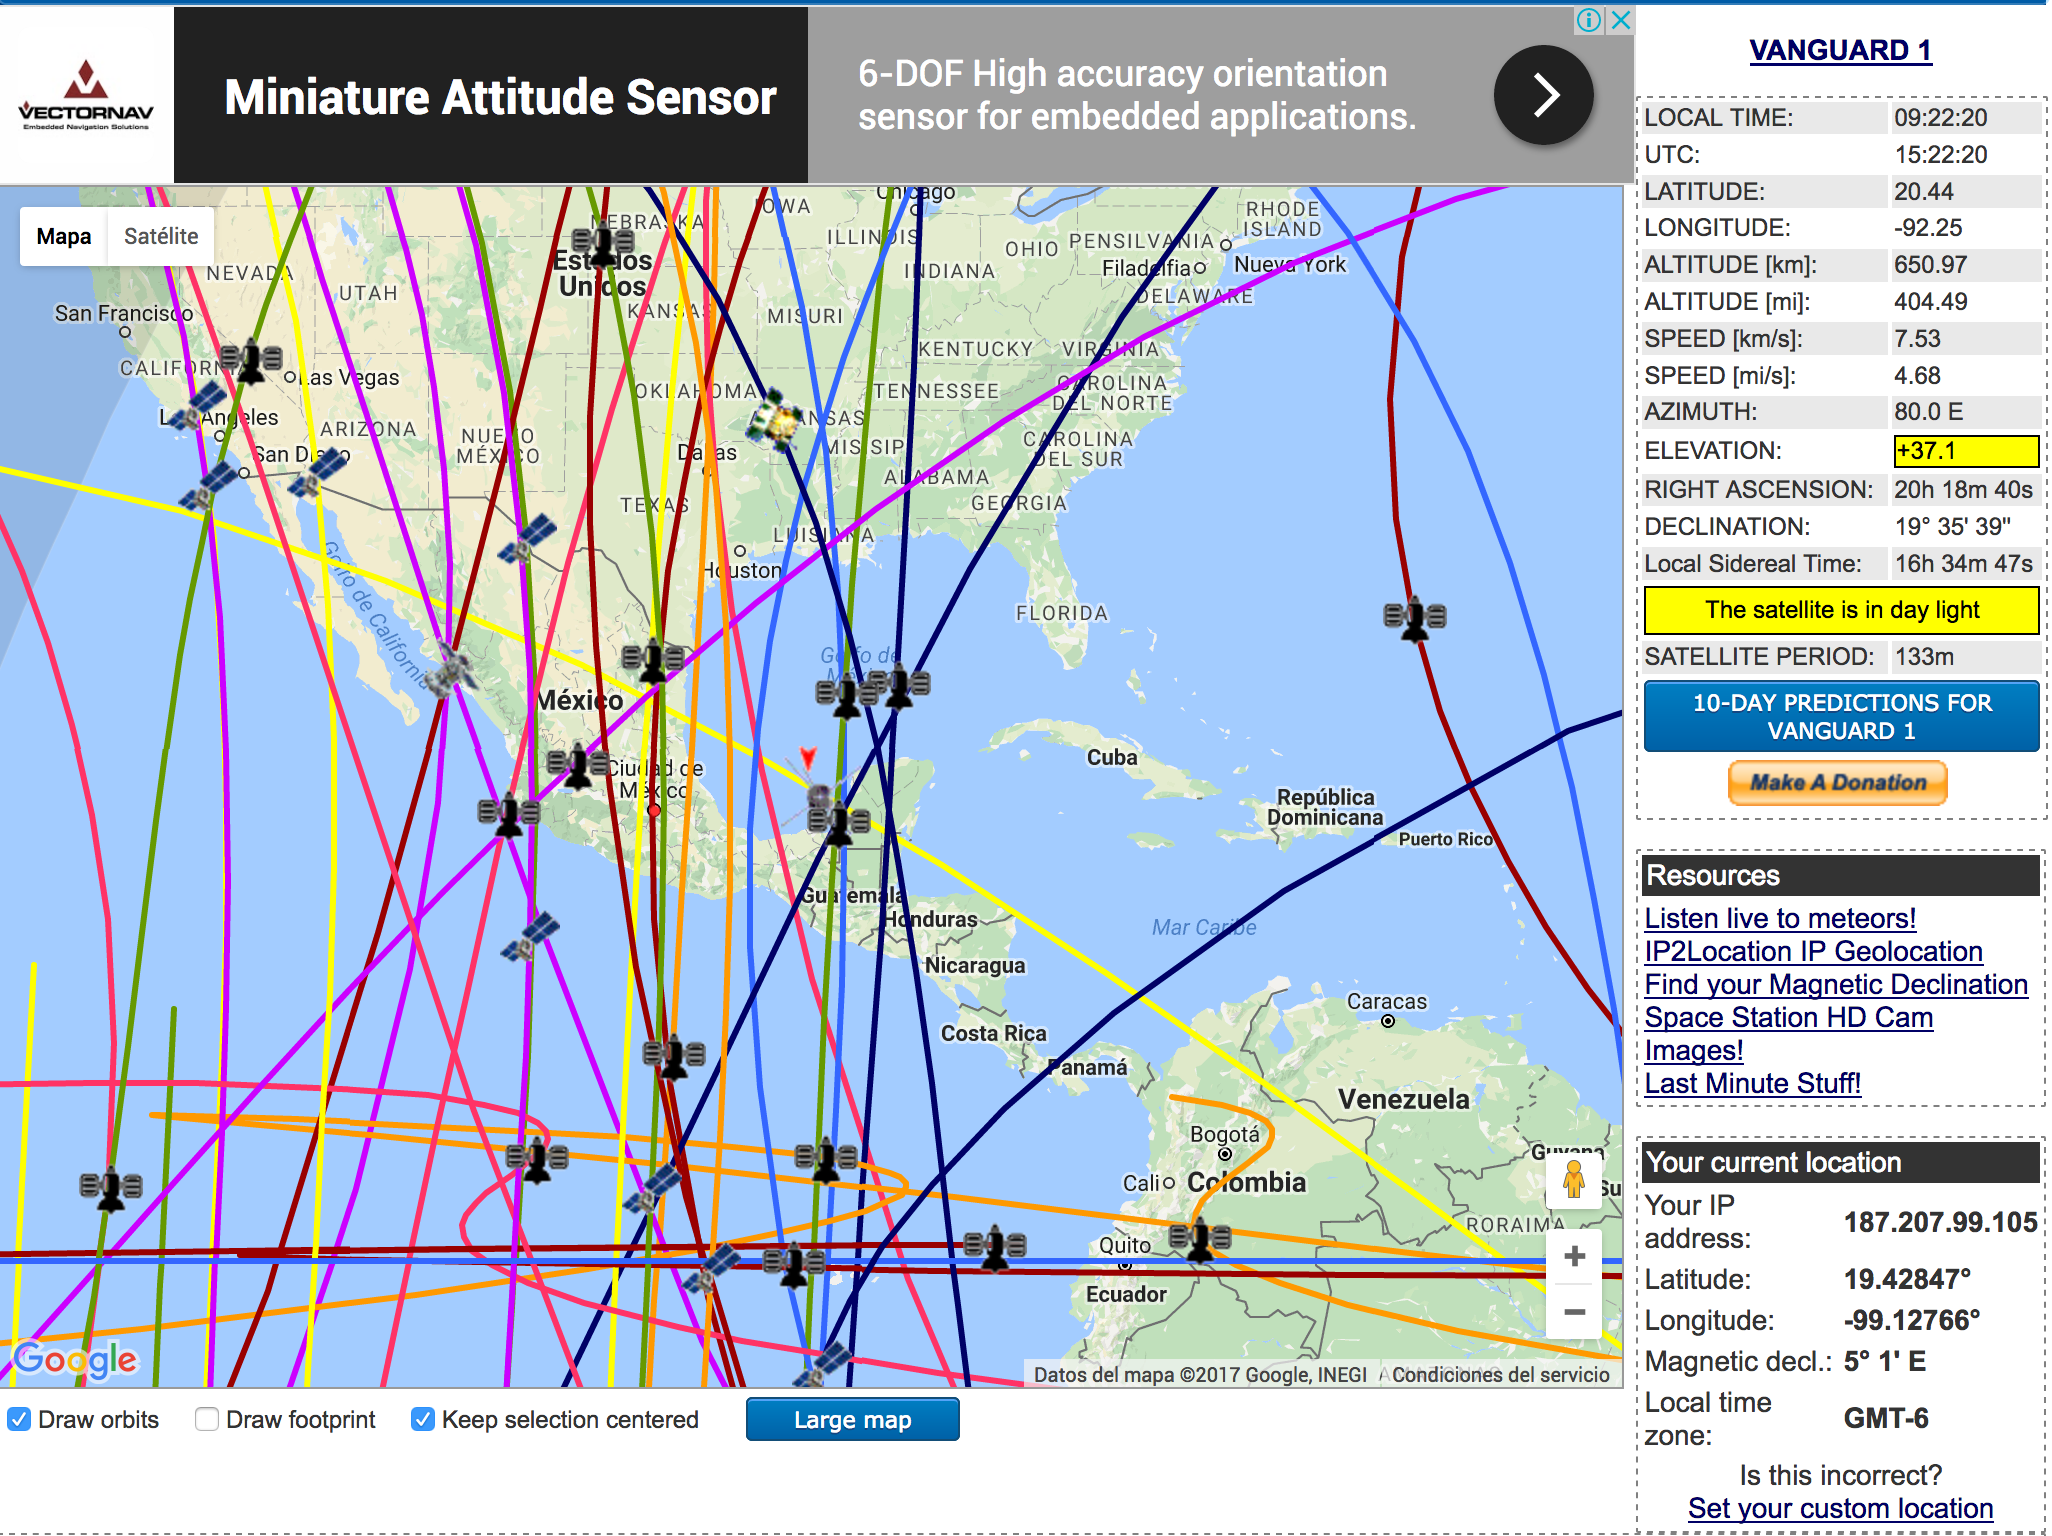The image size is (2052, 1536).
Task: Open Condiciones del servicio link on the map
Action: [x=1500, y=1375]
